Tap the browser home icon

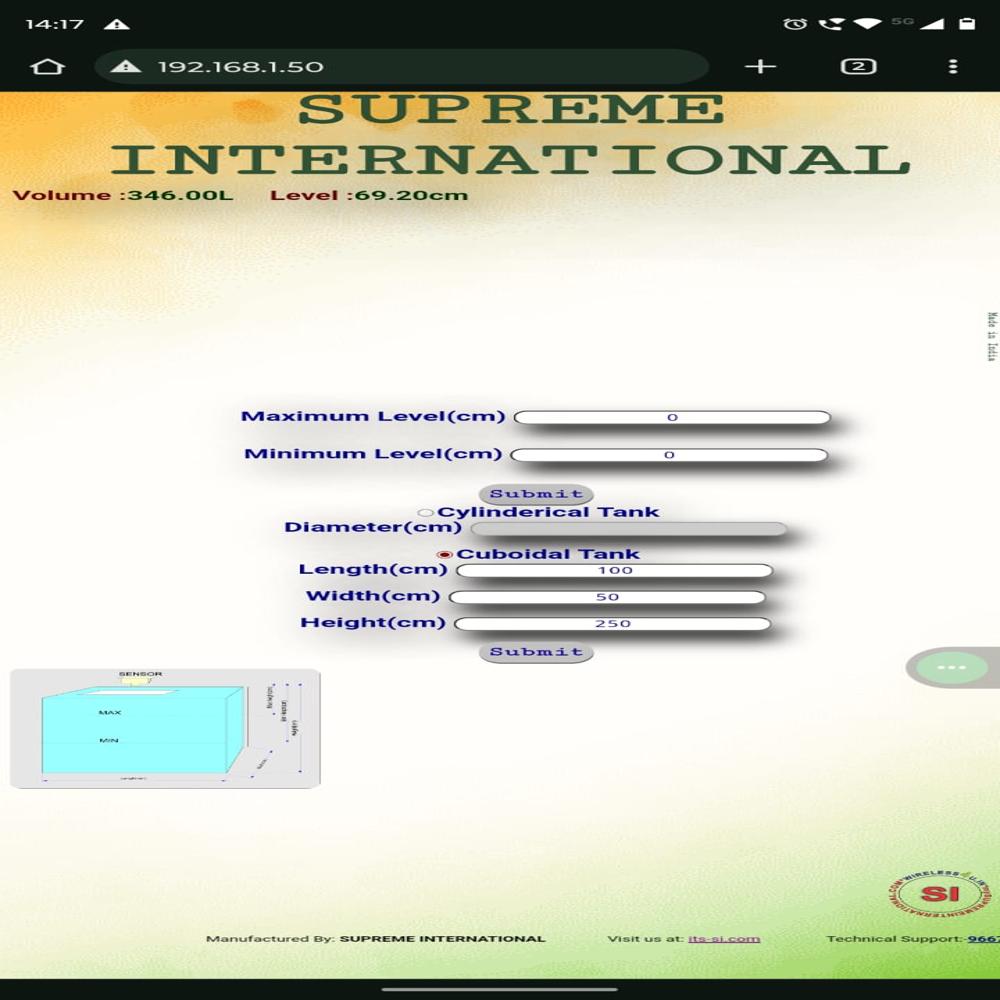pos(48,67)
